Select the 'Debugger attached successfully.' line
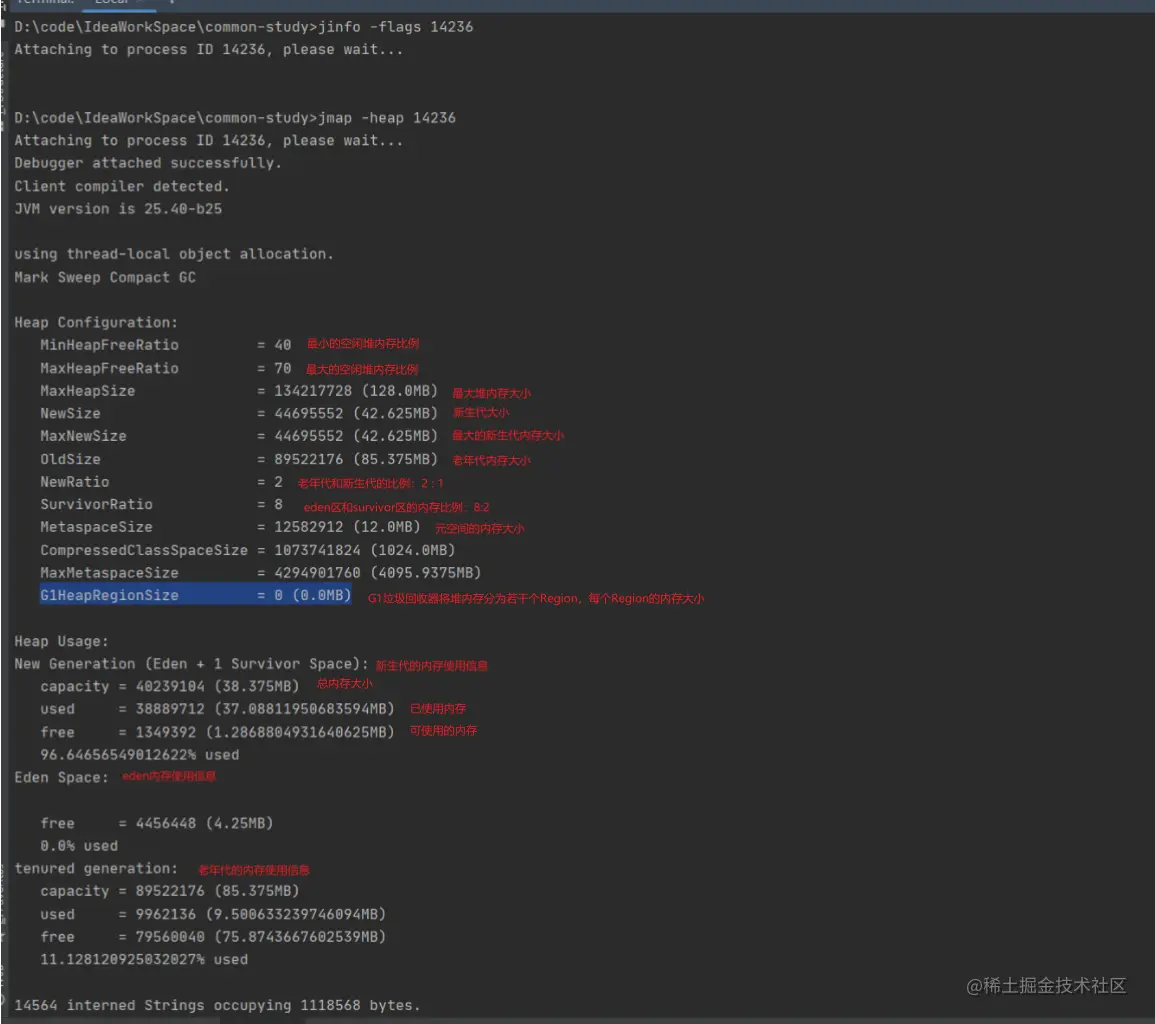The height and width of the screenshot is (1024, 1155). [x=148, y=163]
